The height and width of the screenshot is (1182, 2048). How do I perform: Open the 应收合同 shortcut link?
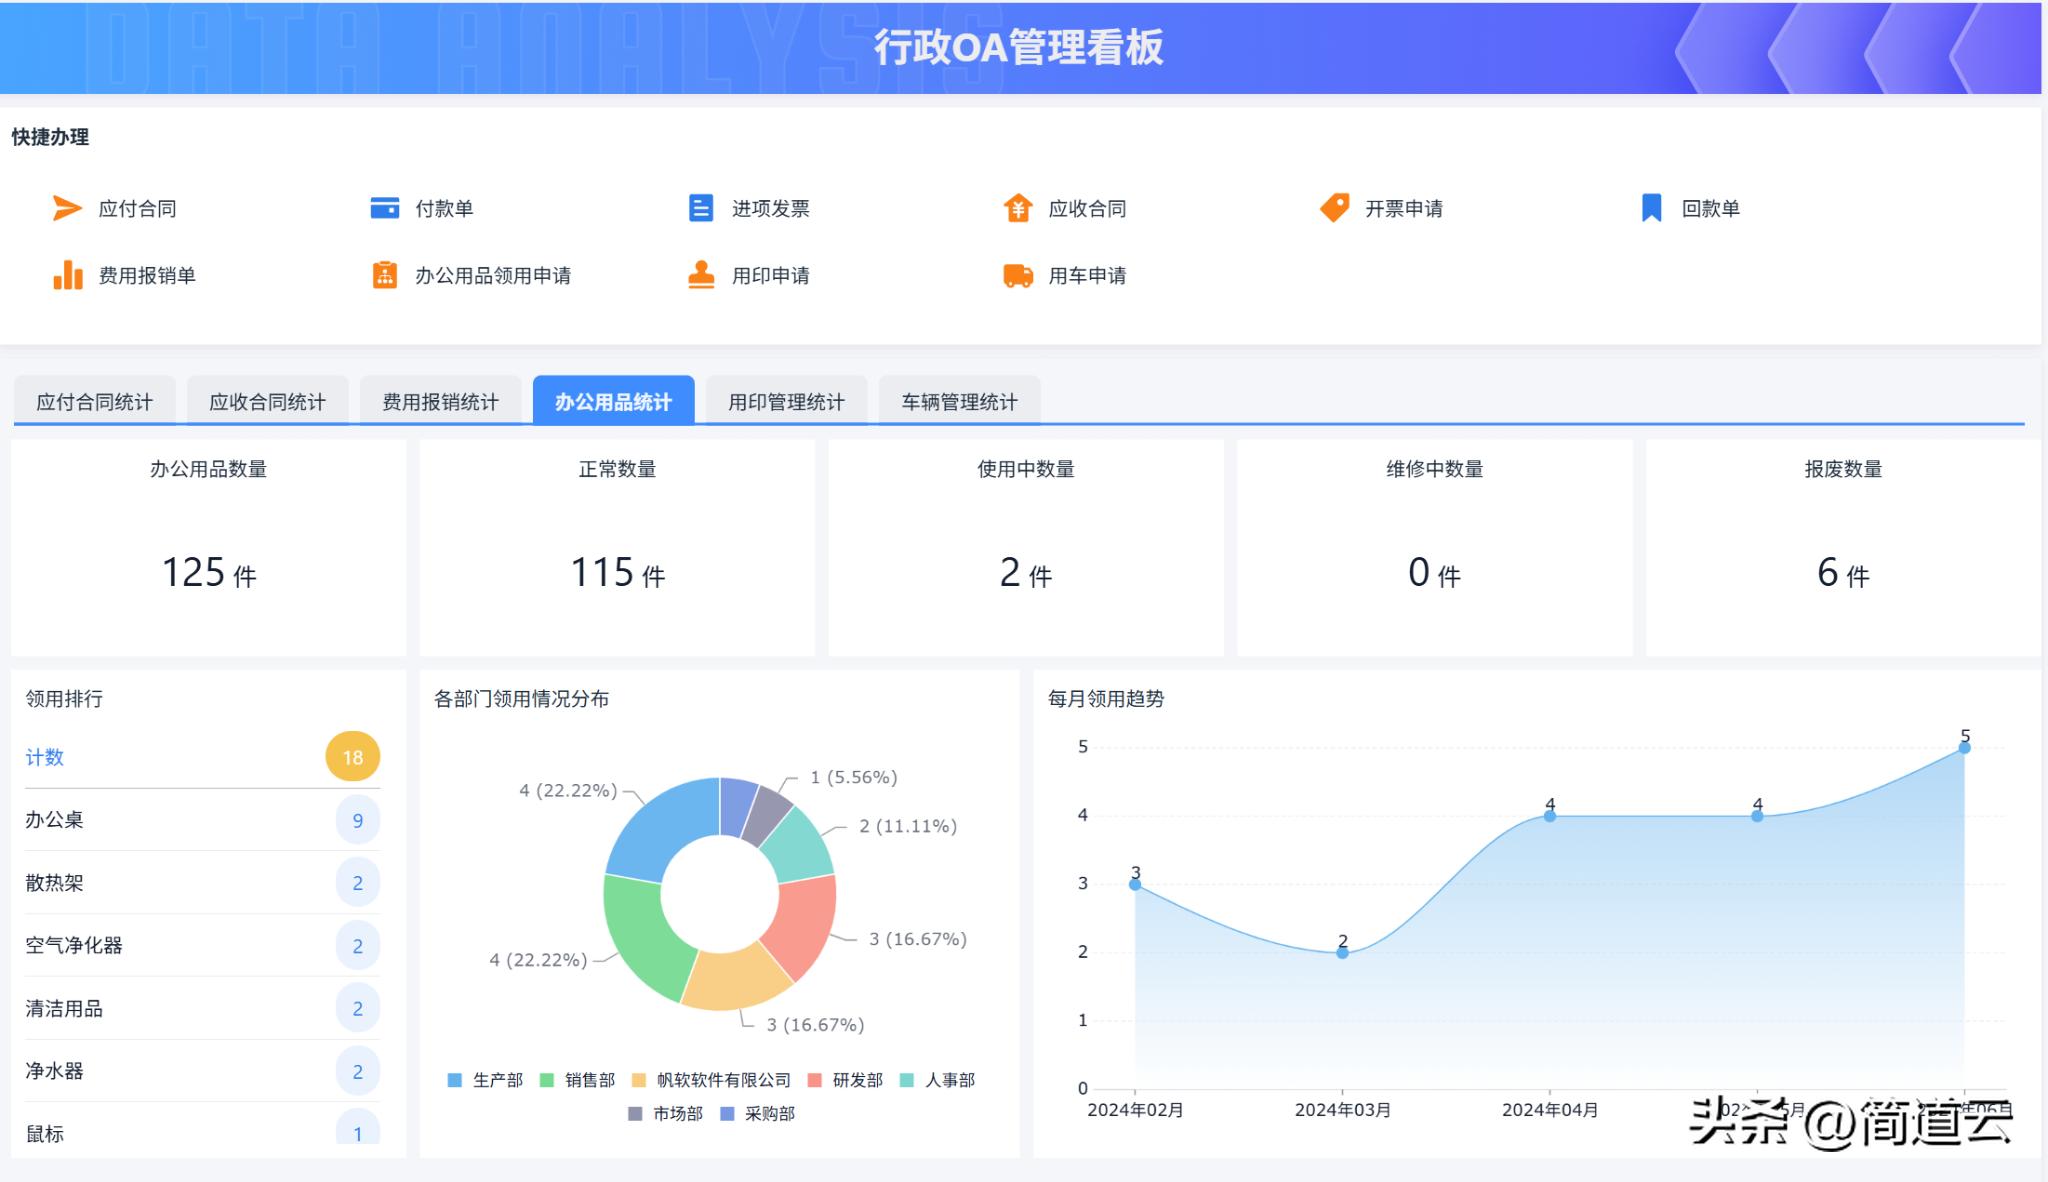[x=1087, y=208]
